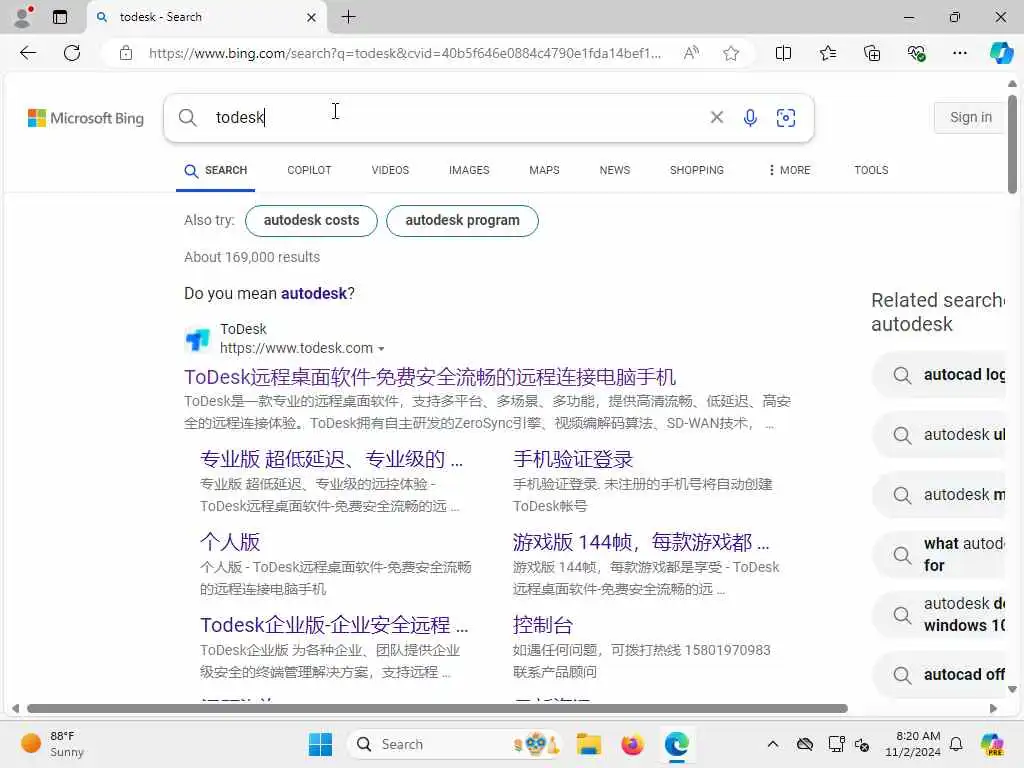Switch to the NEWS tab

tap(615, 170)
